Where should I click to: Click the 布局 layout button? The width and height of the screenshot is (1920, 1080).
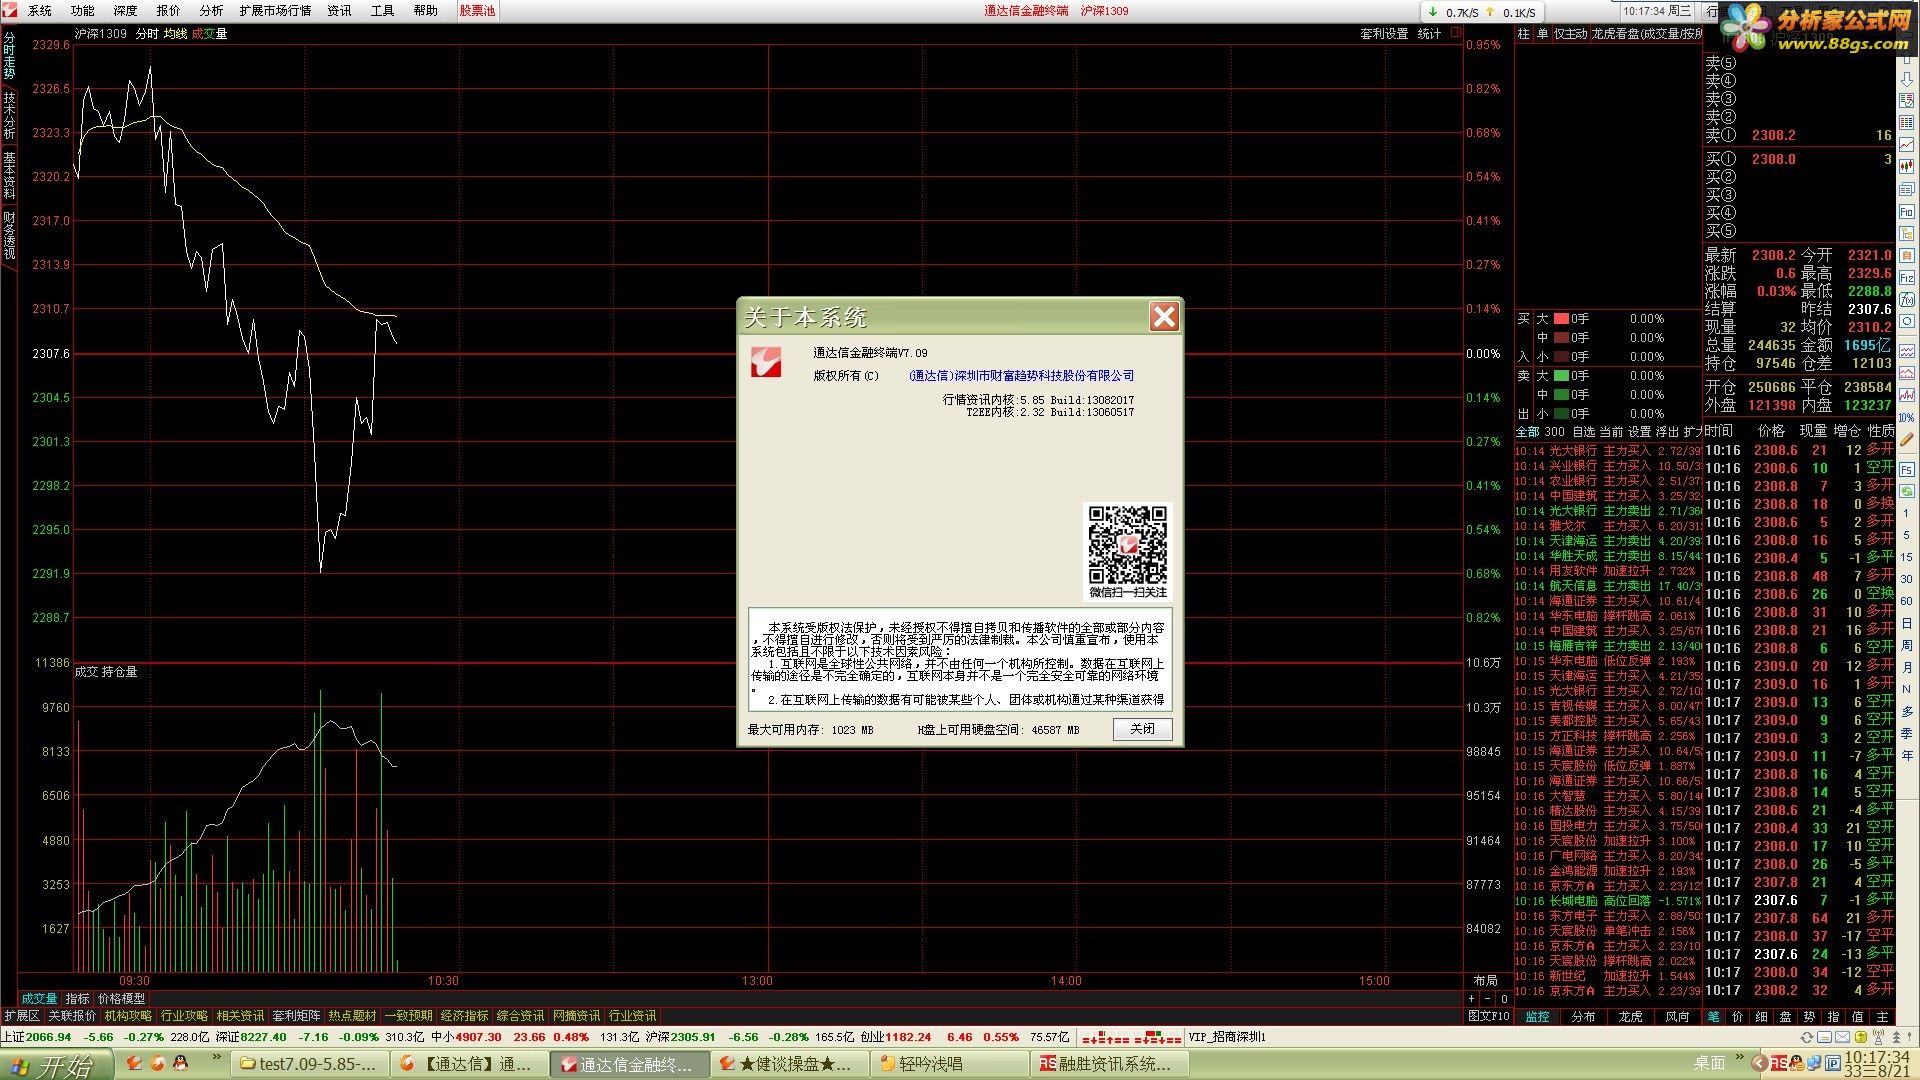click(1486, 981)
